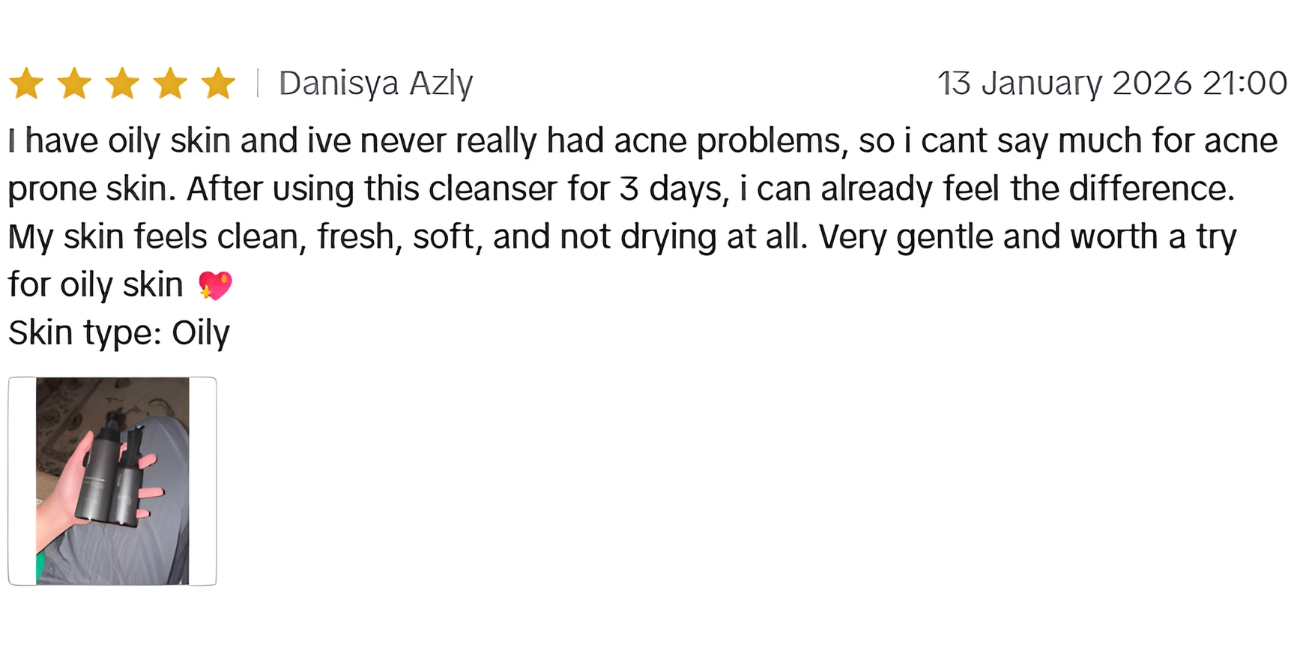Click the review line starting "I have oily skin"
Image resolution: width=1300 pixels, height=650 pixels.
click(642, 141)
